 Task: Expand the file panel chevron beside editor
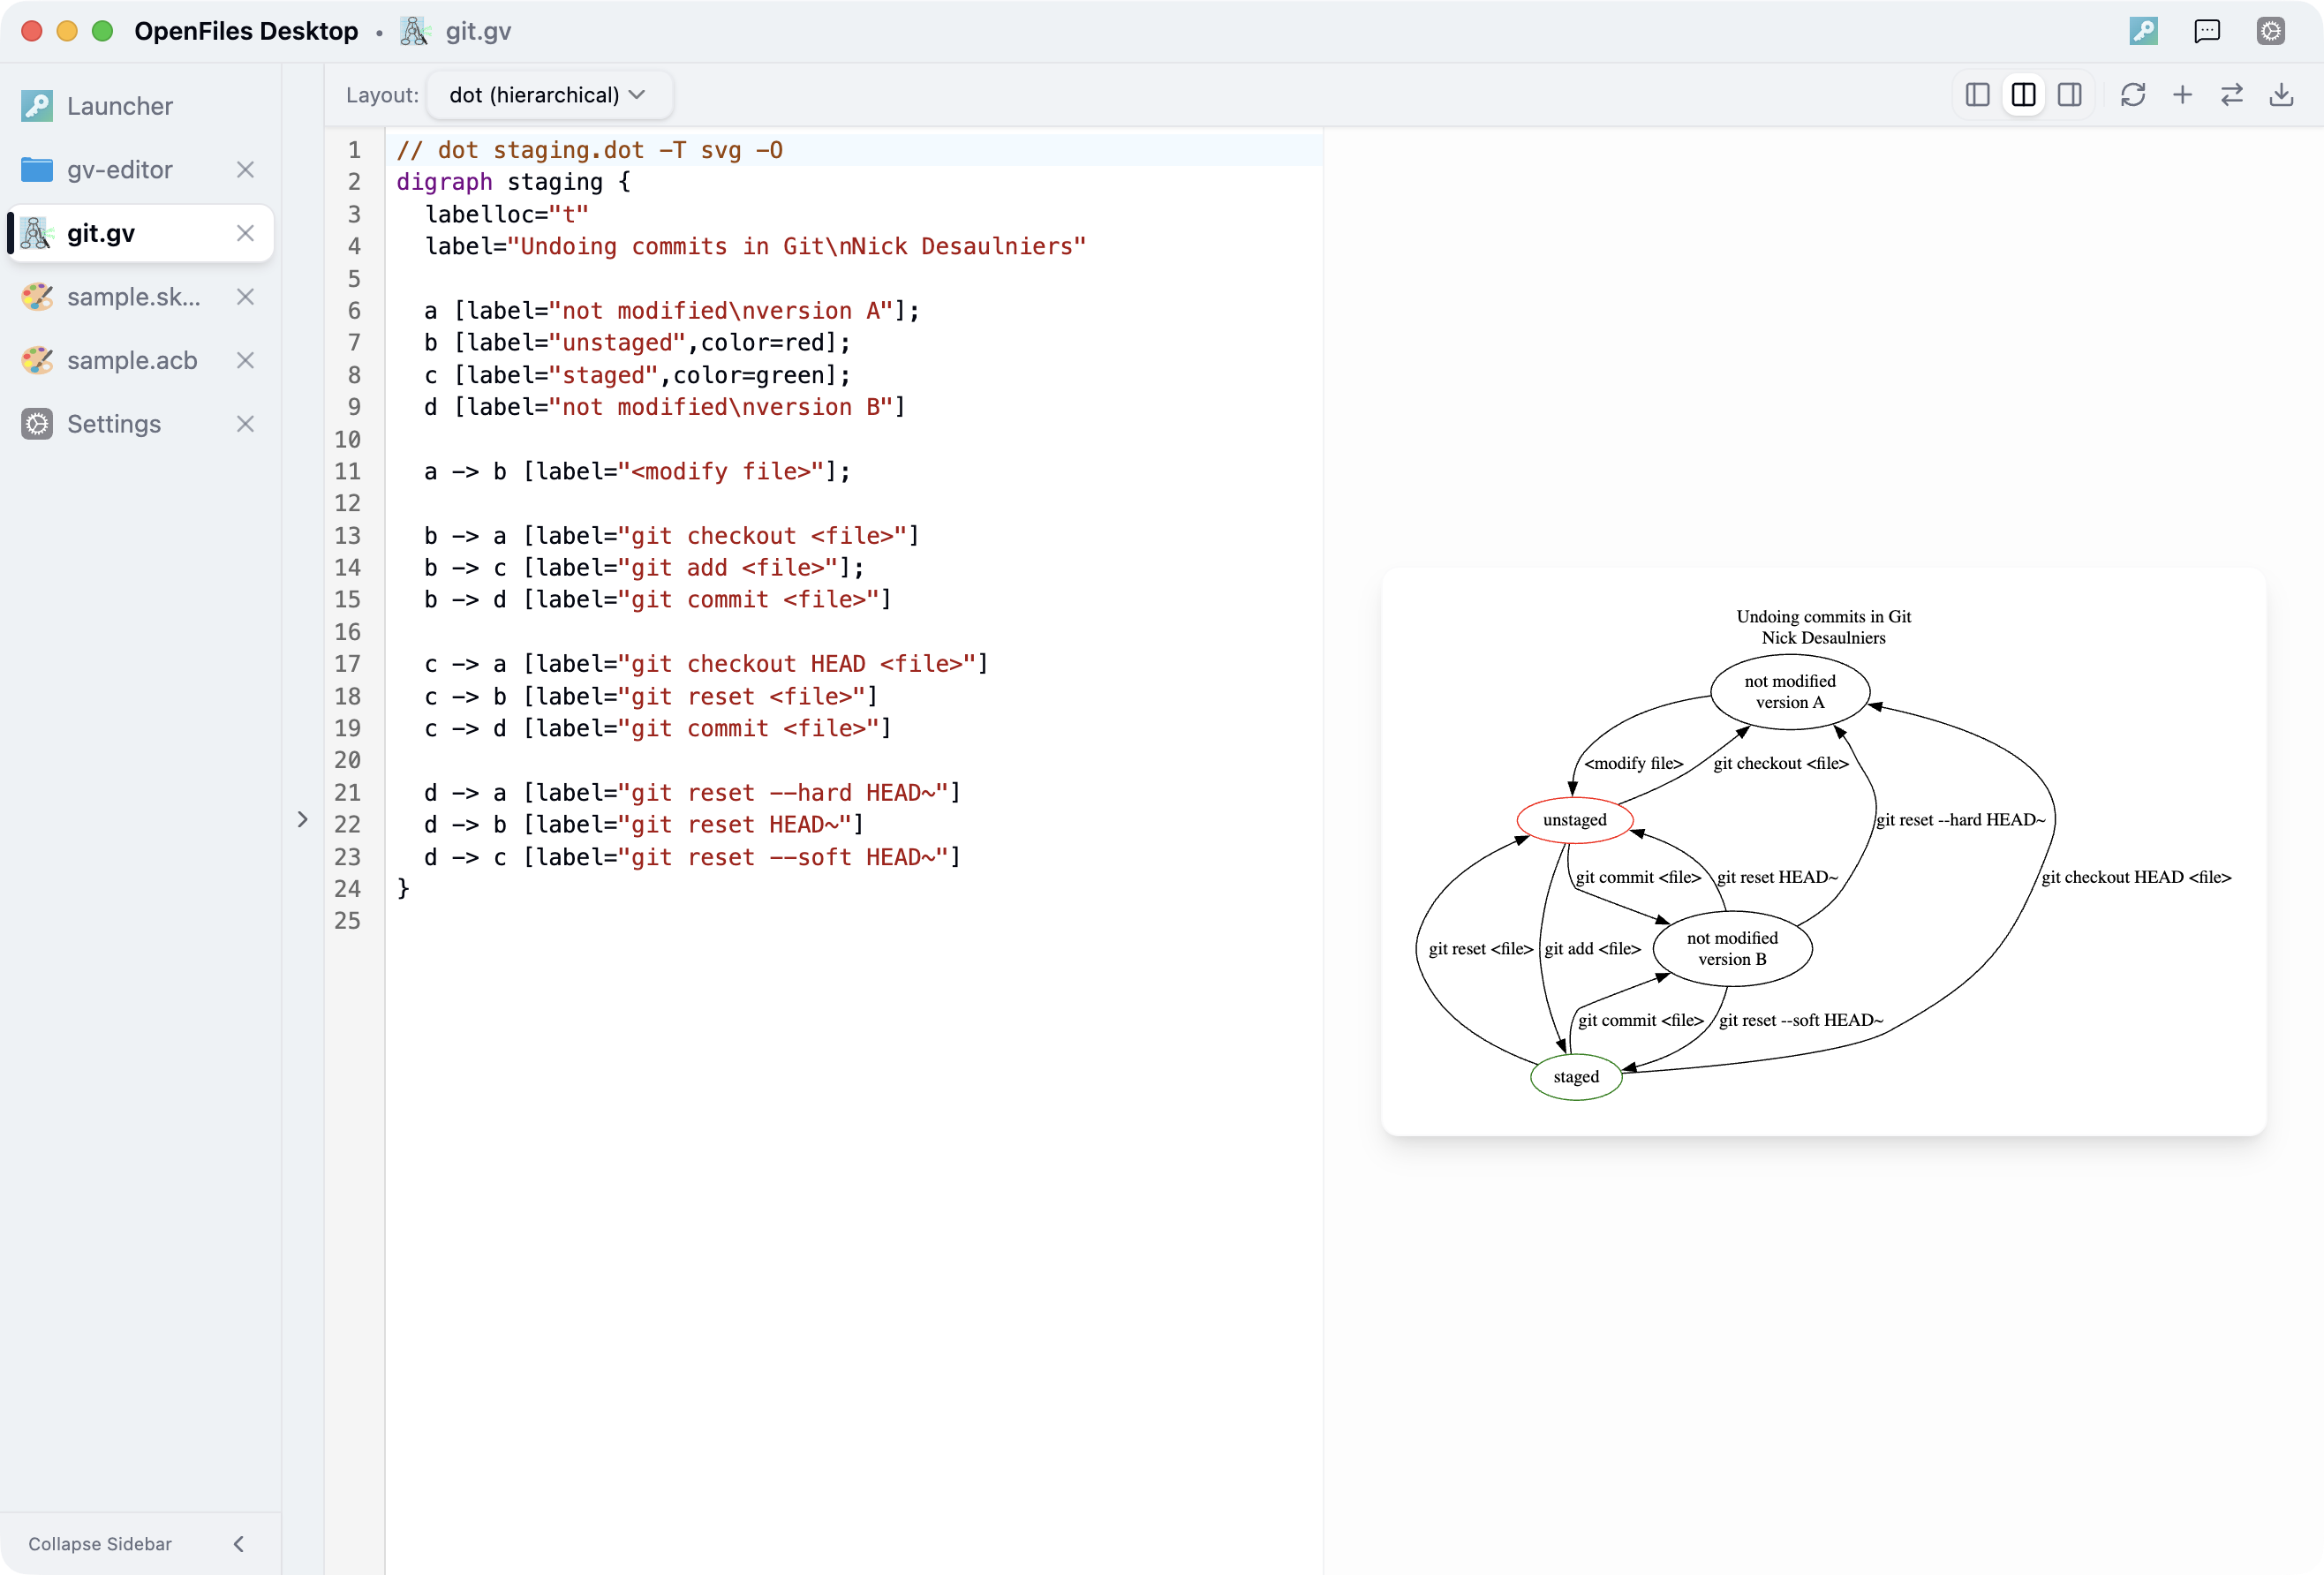coord(303,820)
